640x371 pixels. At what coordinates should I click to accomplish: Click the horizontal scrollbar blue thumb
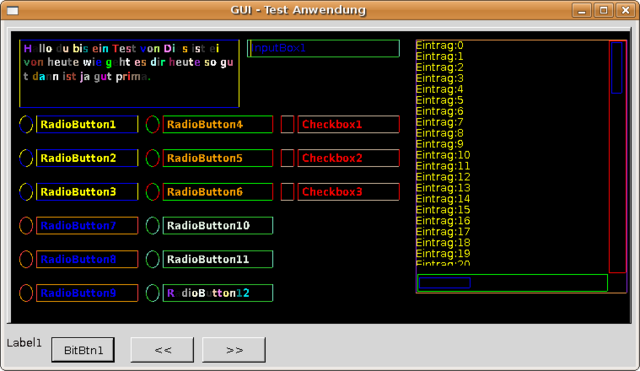click(x=444, y=282)
